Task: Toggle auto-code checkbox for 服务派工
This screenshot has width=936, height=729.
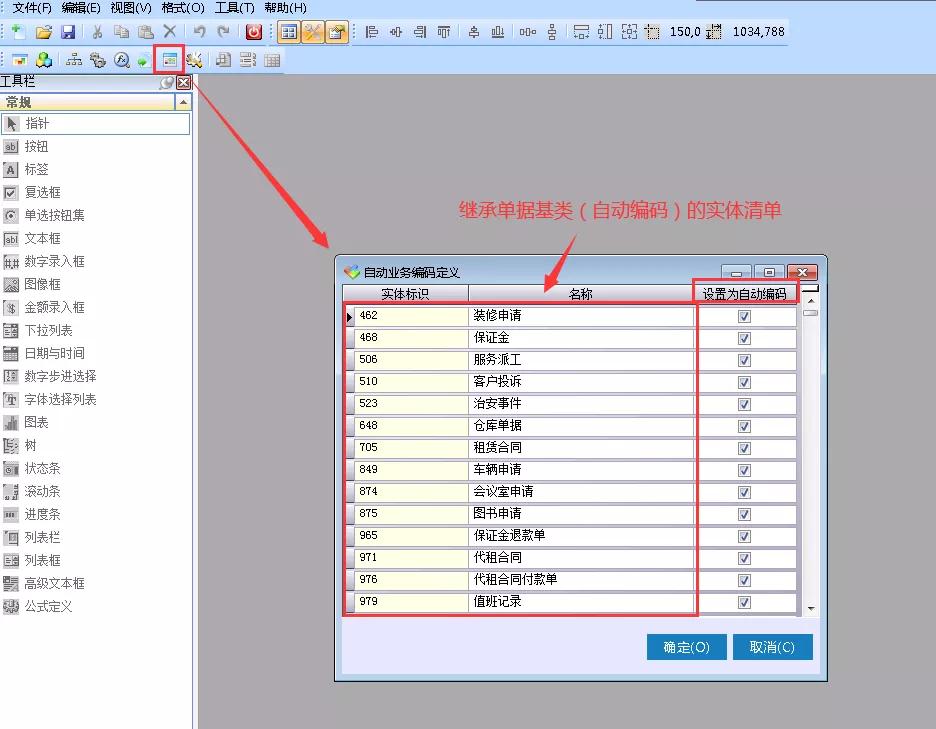Action: click(x=744, y=361)
